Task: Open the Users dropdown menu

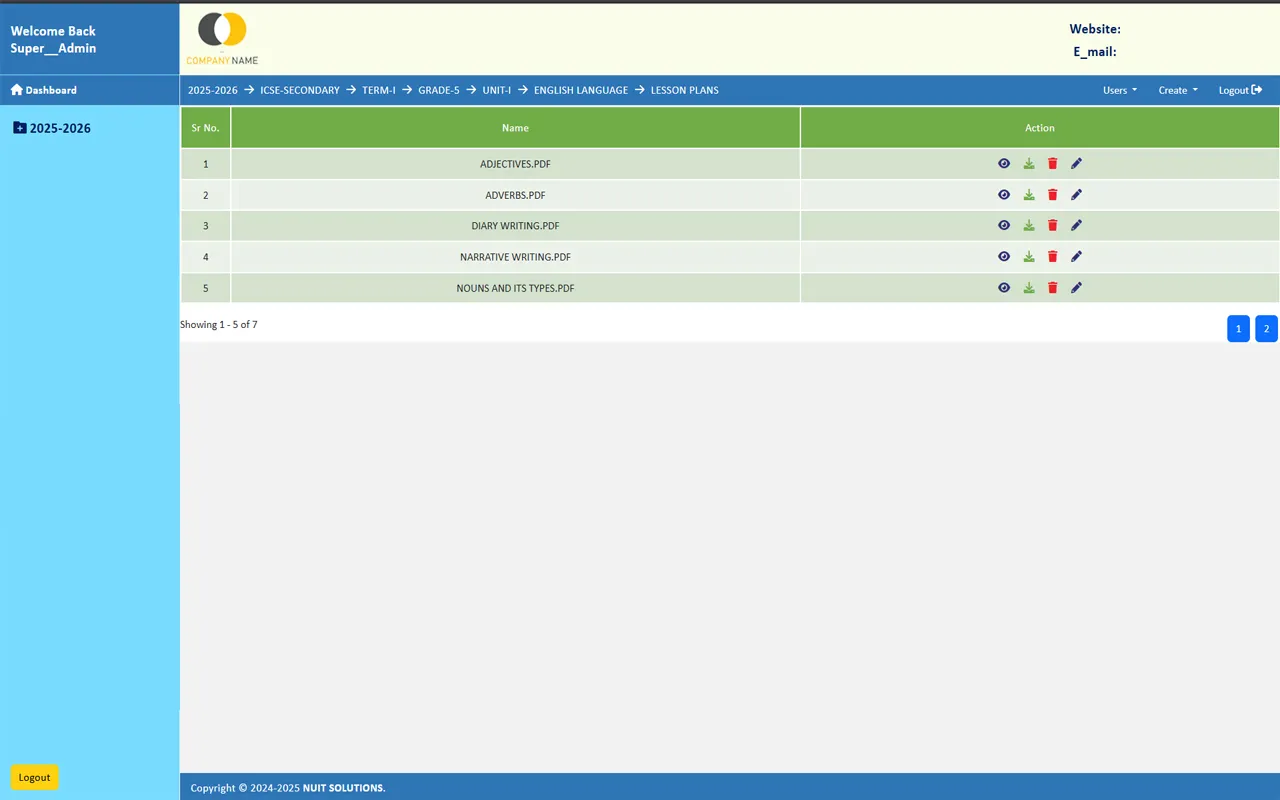Action: [1119, 90]
